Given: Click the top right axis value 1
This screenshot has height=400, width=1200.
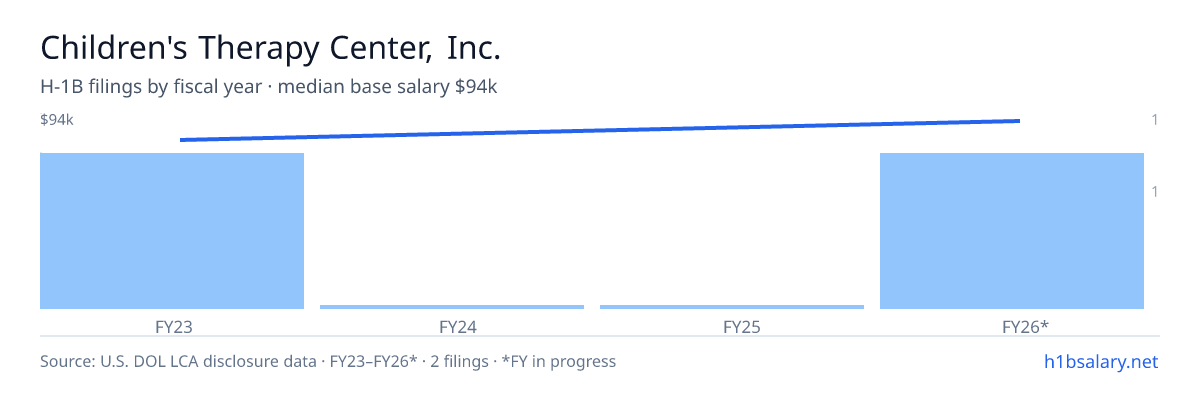Looking at the screenshot, I should click(x=1155, y=120).
